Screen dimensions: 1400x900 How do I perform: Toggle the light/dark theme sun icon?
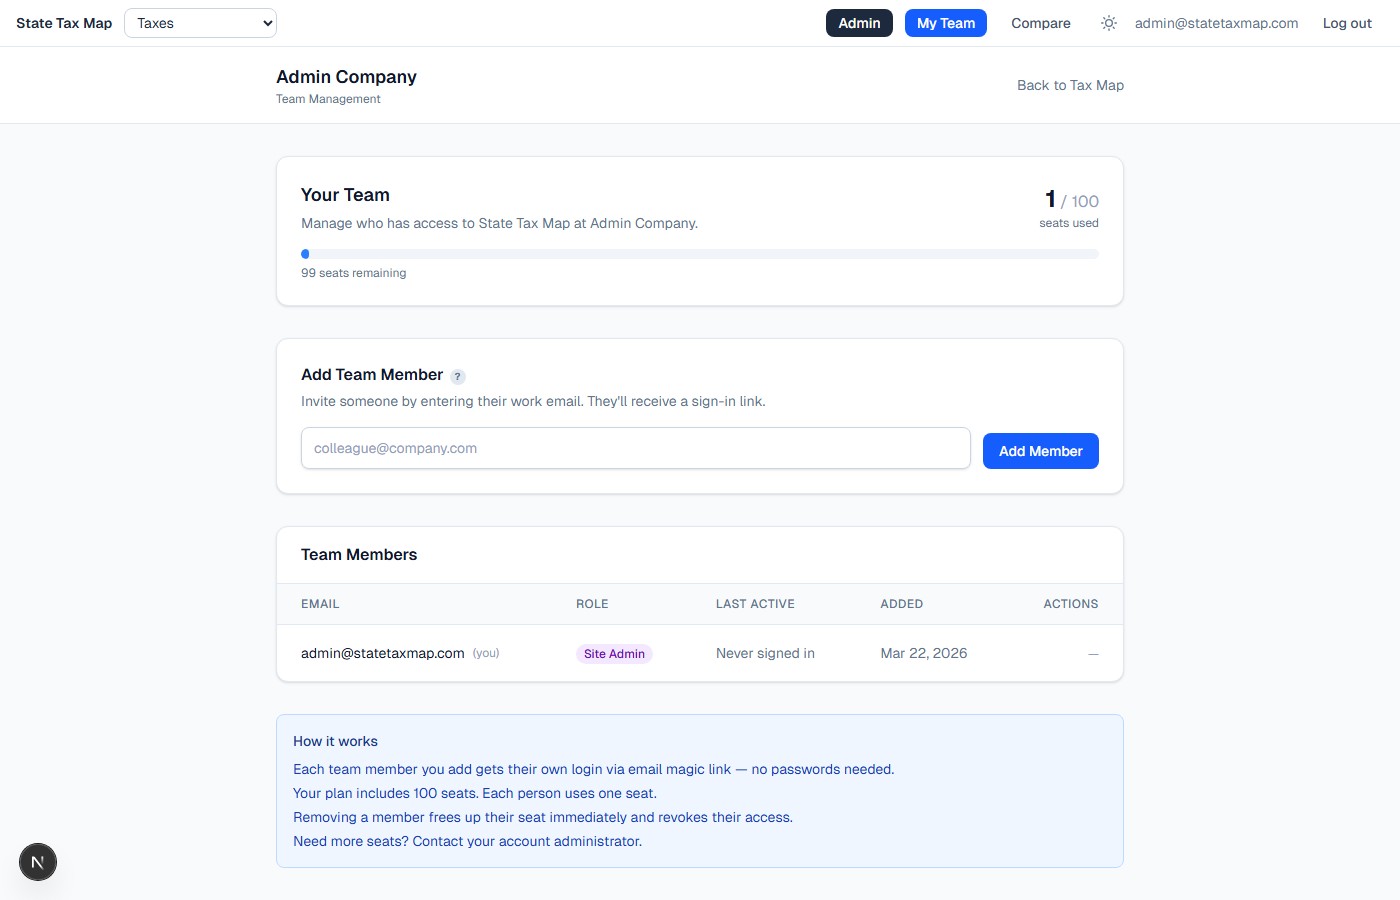coord(1109,23)
